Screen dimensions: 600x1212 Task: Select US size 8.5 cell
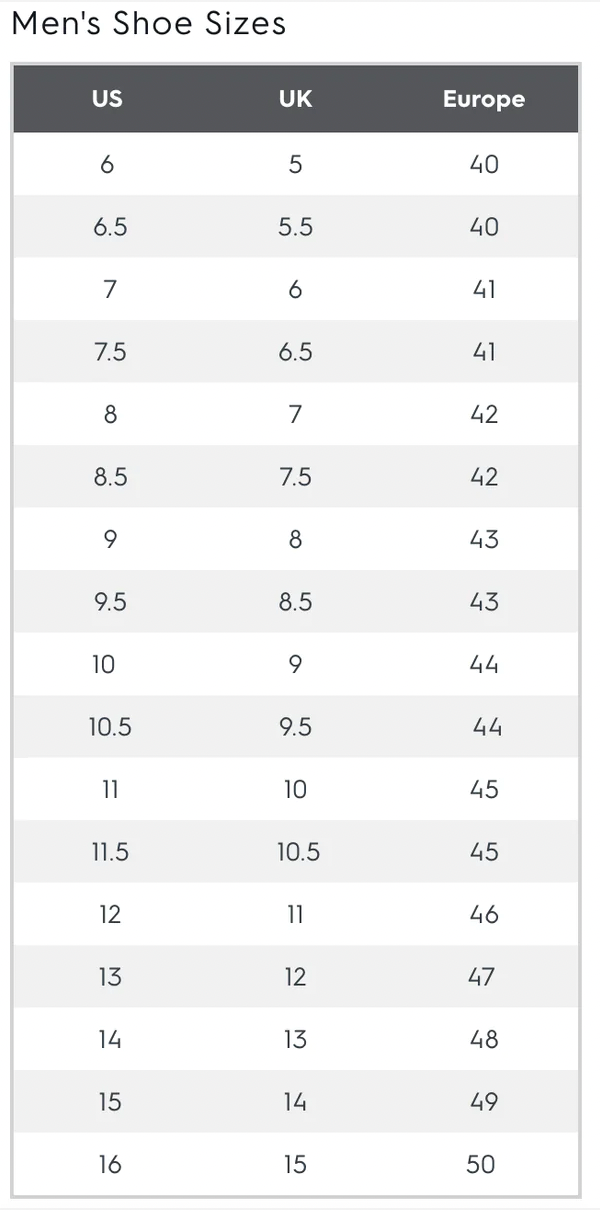[110, 477]
